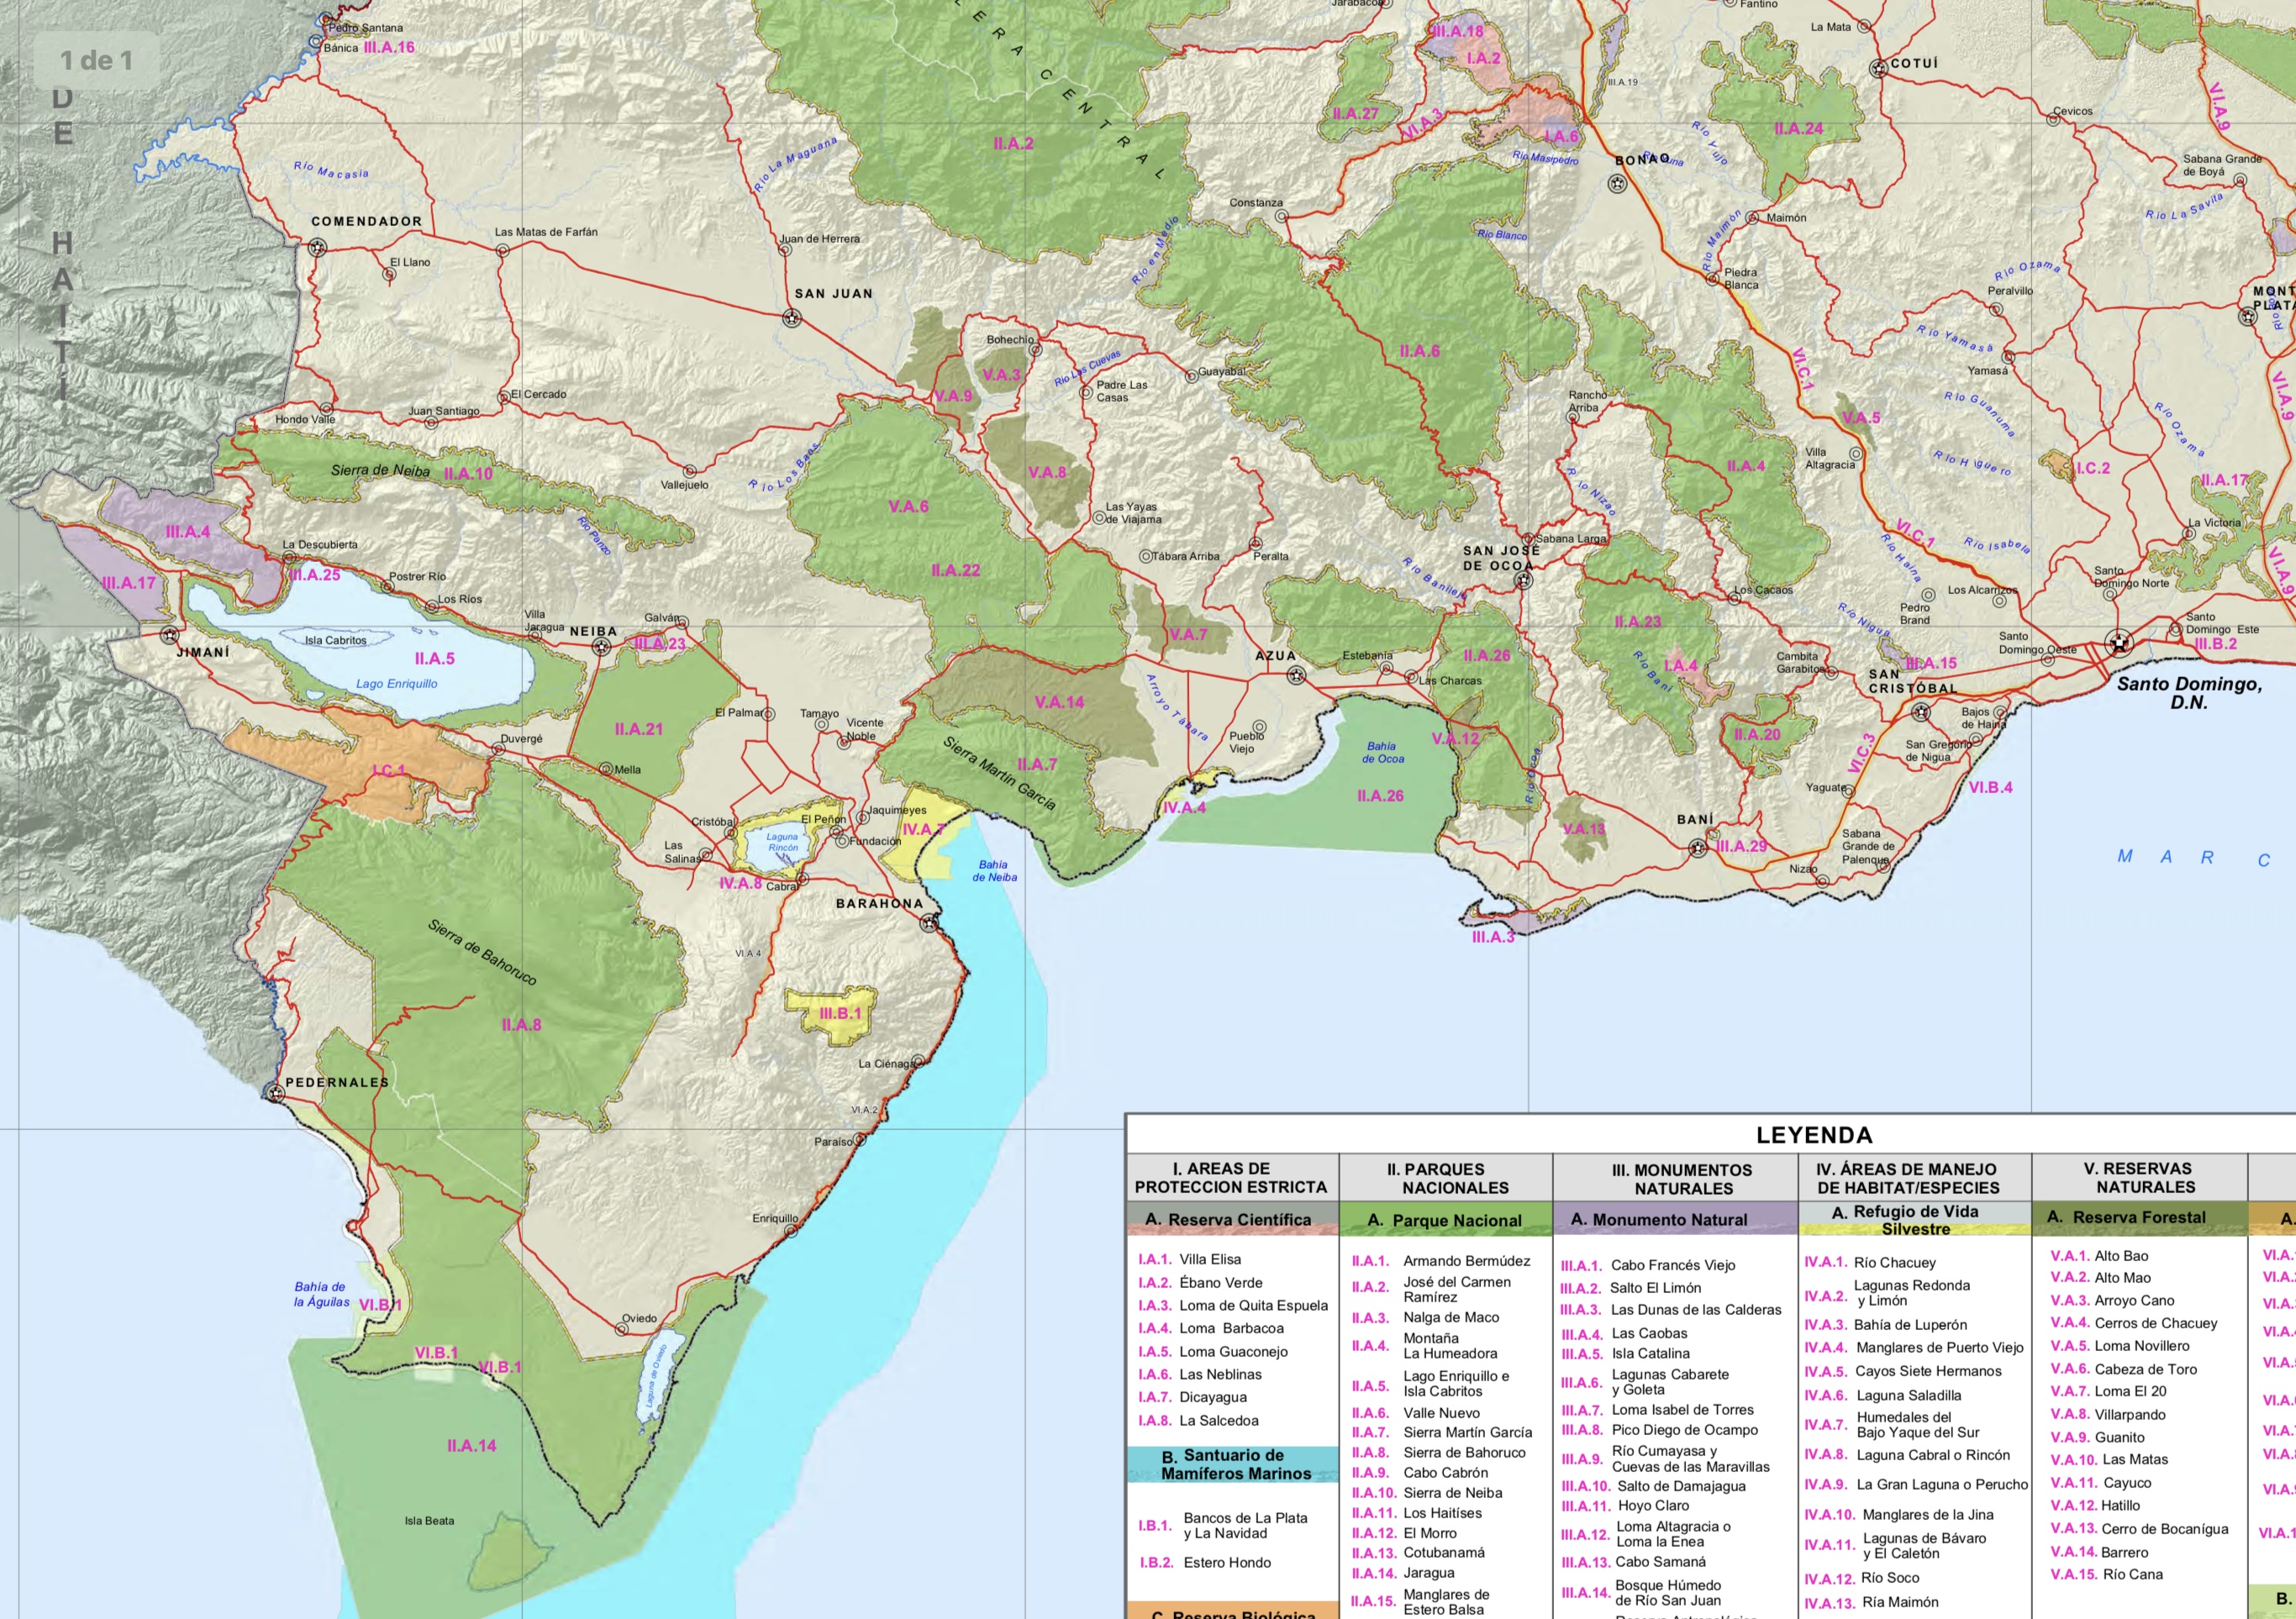Click the Neiba city marker icon
The image size is (2296, 1619).
click(x=601, y=647)
